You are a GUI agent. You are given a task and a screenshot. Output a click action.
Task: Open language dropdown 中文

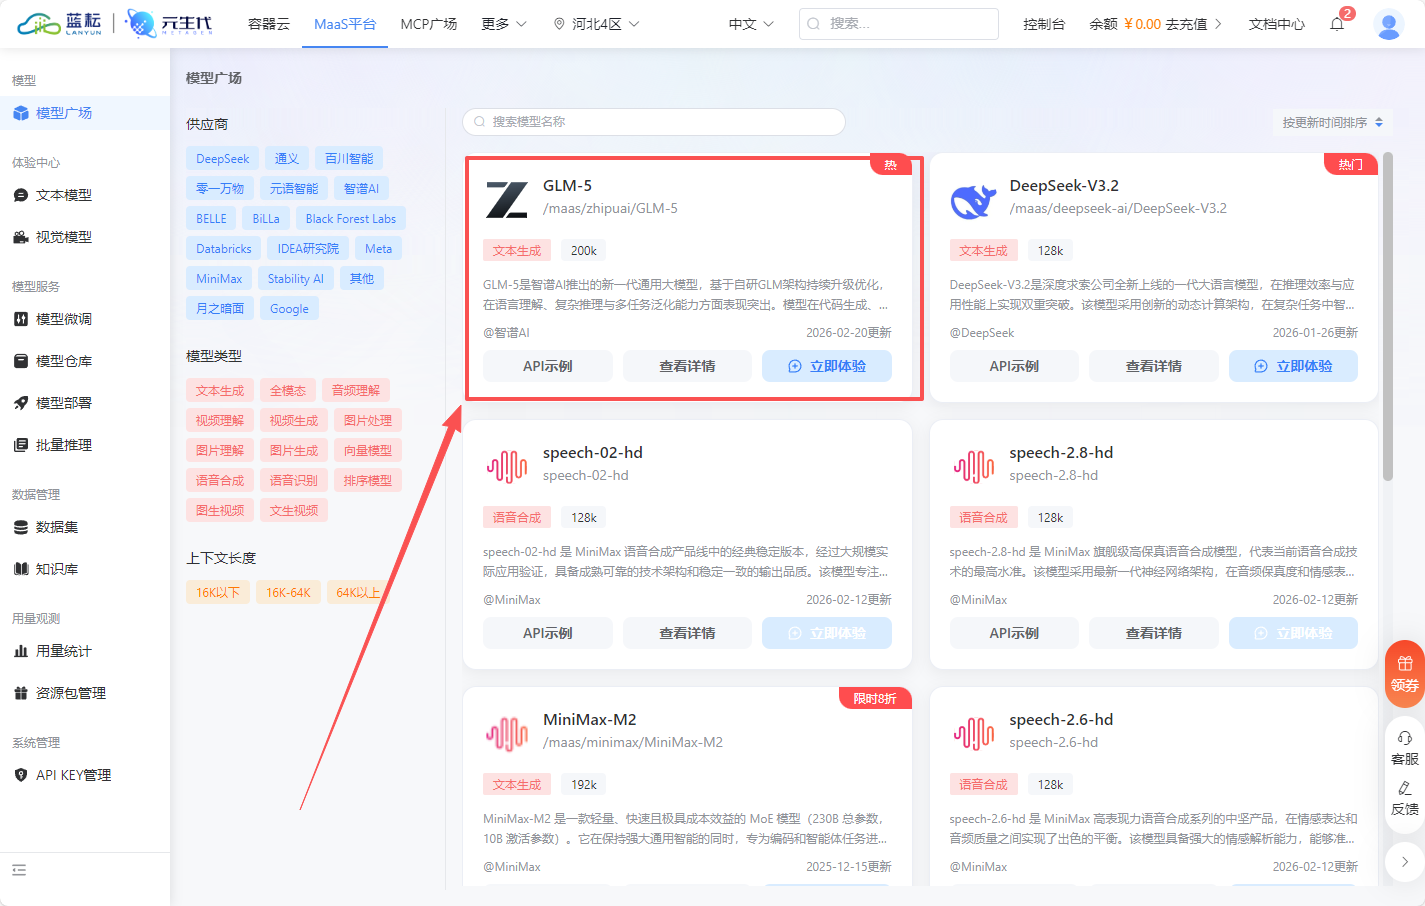(x=751, y=24)
